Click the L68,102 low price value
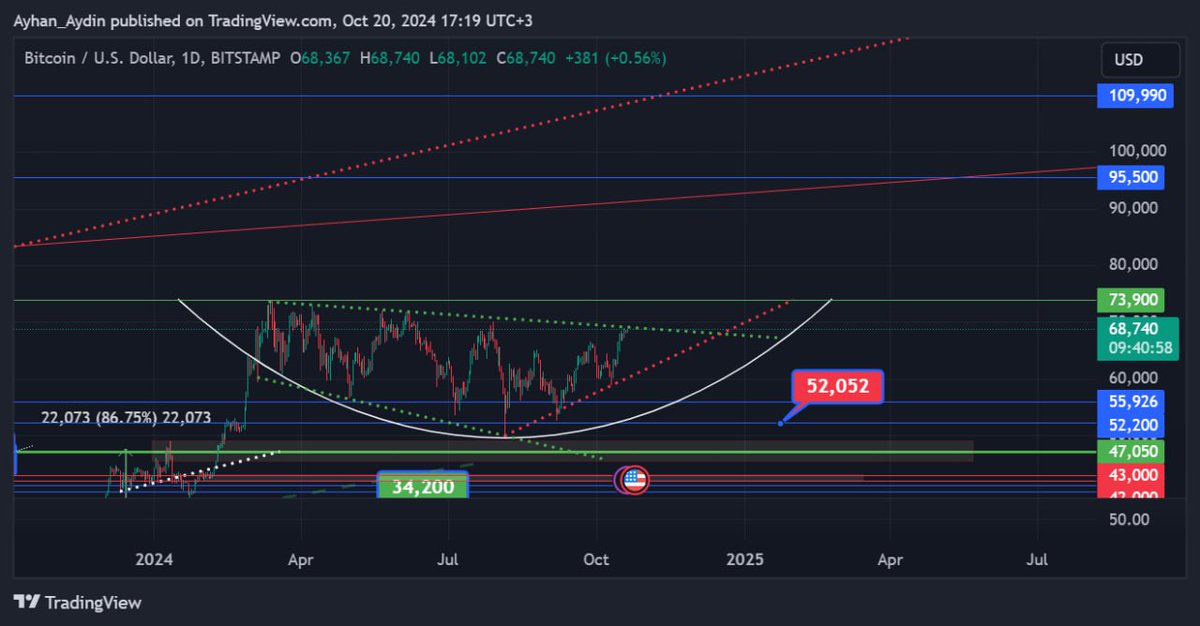Viewport: 1200px width, 626px height. pos(457,58)
